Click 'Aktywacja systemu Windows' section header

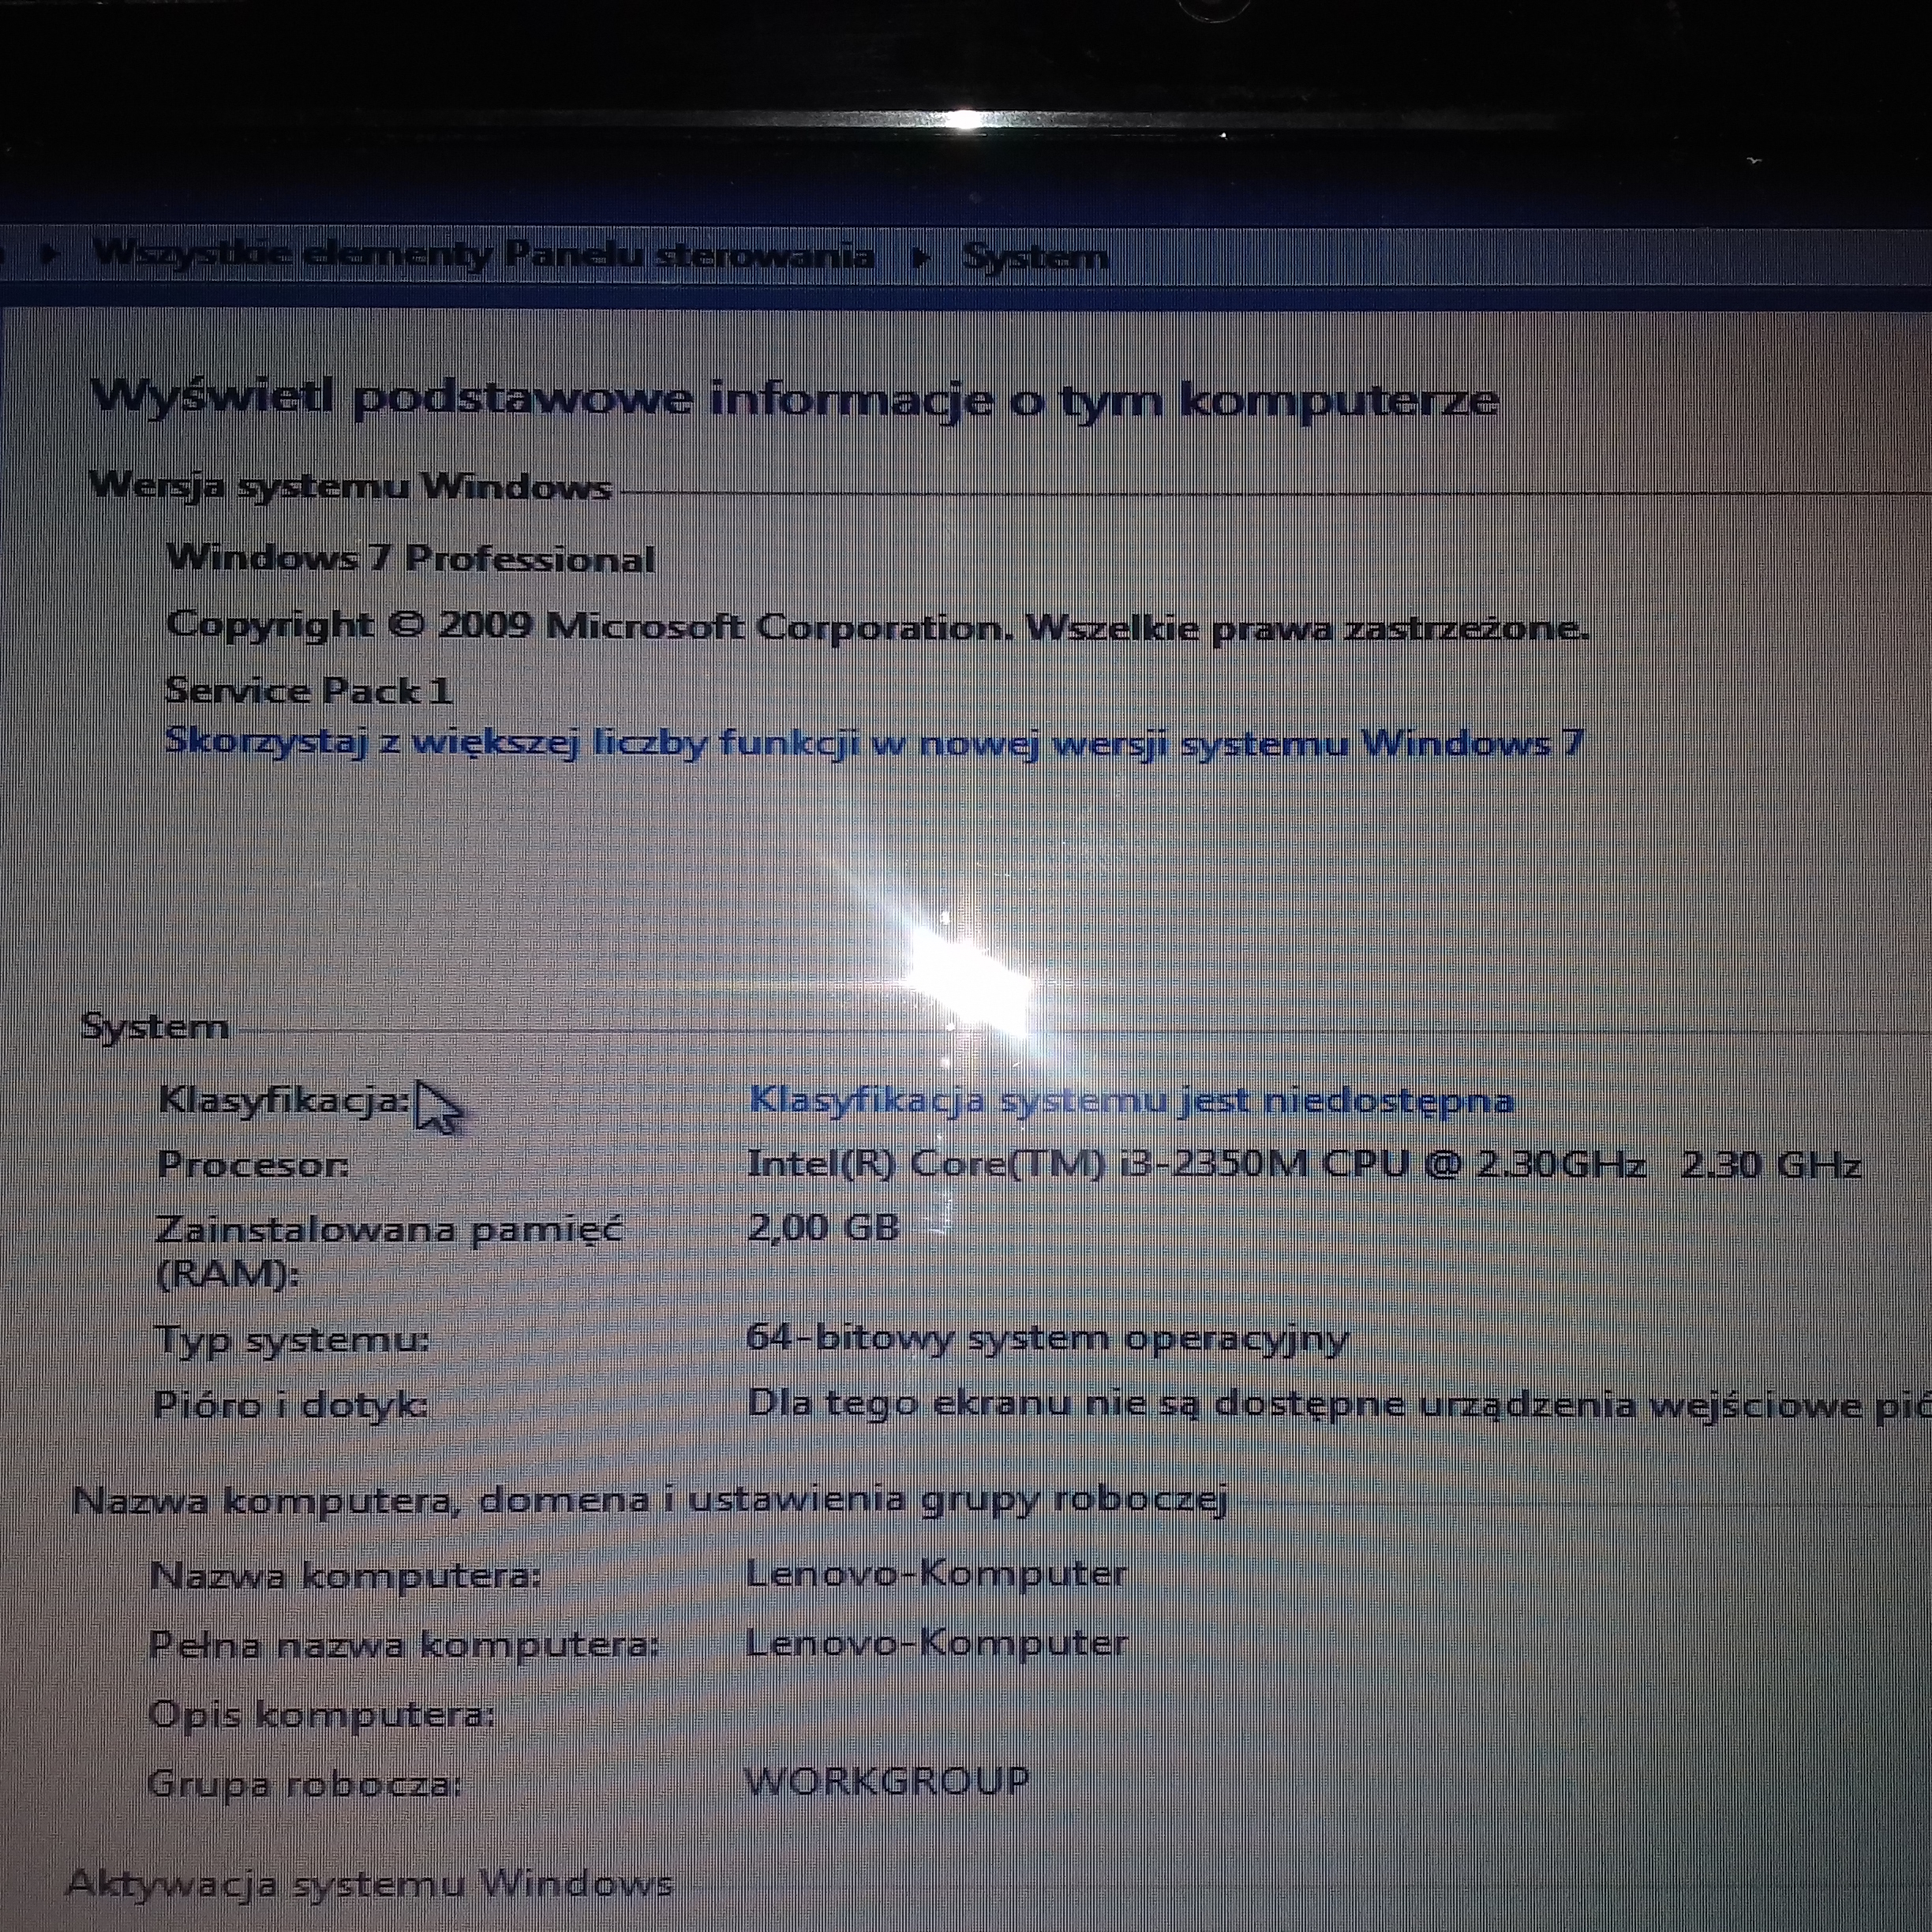click(369, 1885)
